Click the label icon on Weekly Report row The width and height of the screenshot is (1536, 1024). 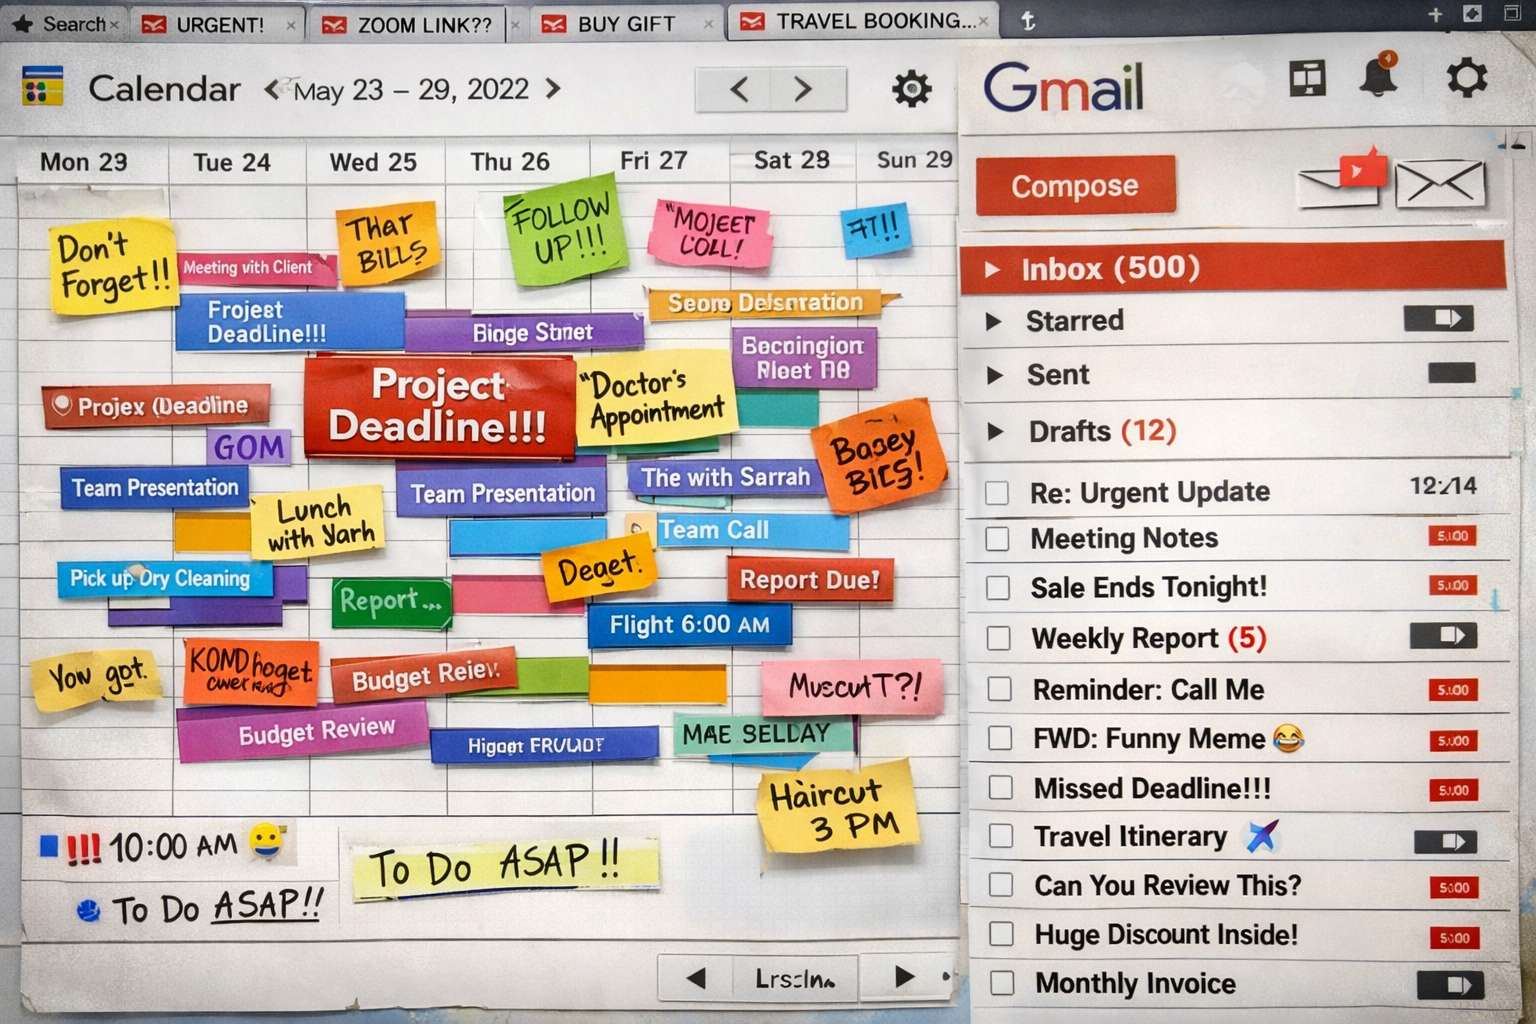(x=1443, y=635)
